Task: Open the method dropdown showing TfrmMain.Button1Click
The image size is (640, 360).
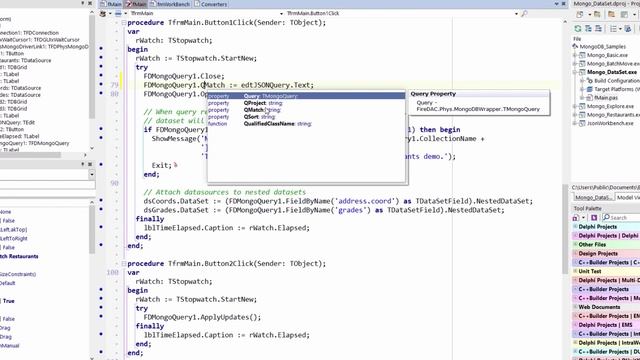Action: [x=516, y=13]
